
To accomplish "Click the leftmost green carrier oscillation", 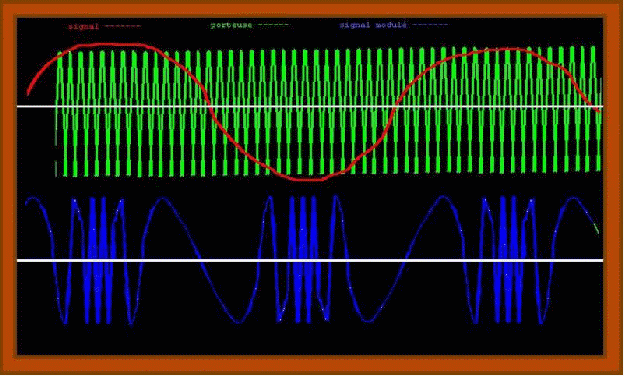I will pos(60,113).
